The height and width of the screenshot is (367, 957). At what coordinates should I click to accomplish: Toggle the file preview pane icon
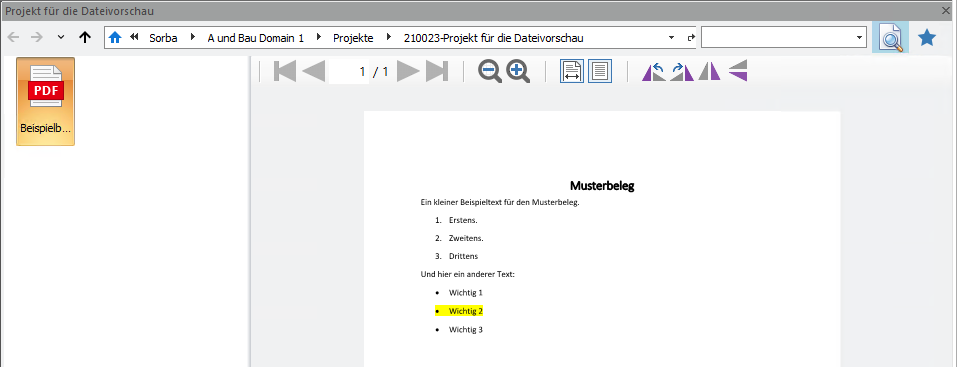pos(890,38)
